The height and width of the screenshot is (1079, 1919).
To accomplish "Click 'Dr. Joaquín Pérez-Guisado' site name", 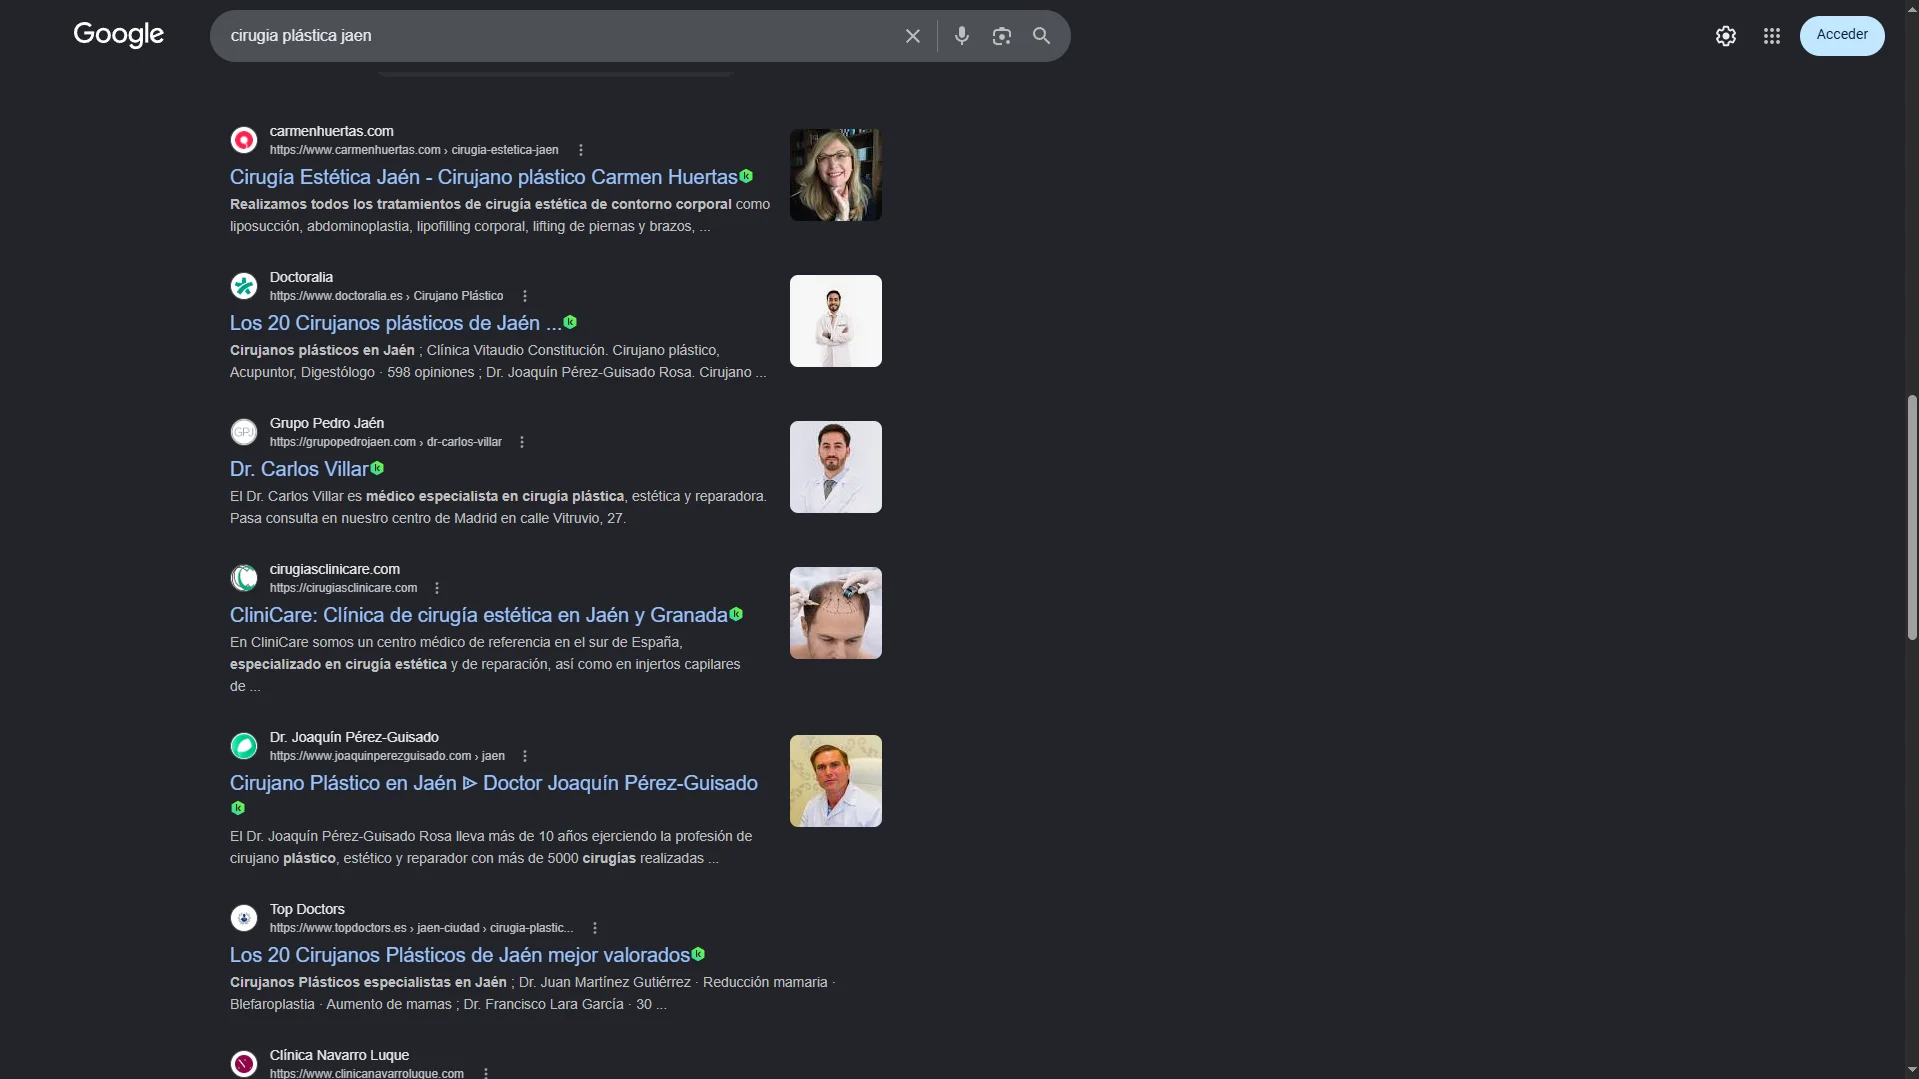I will 354,737.
